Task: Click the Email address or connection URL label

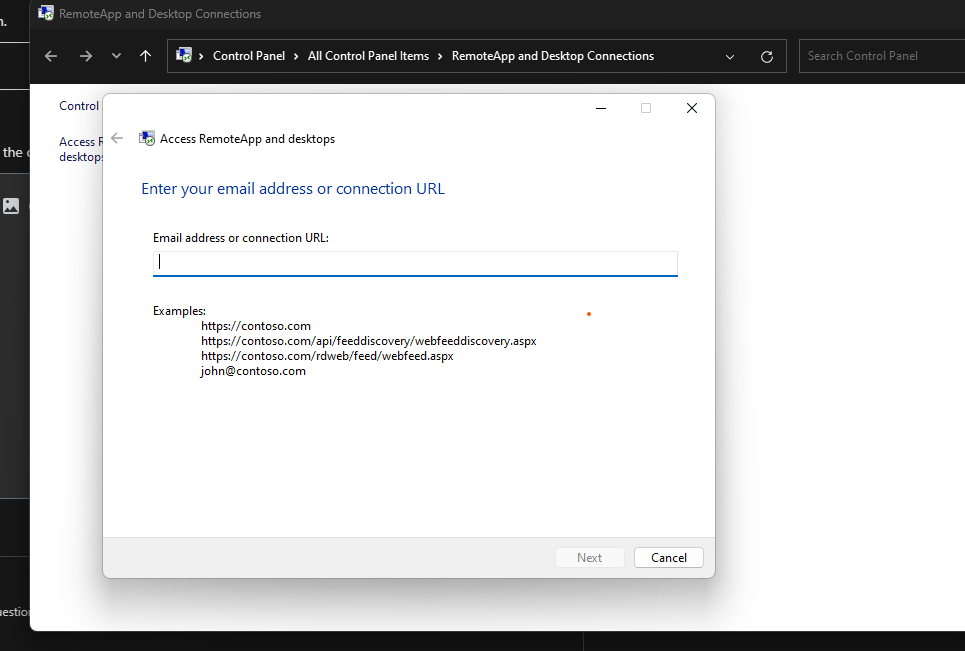Action: point(241,238)
